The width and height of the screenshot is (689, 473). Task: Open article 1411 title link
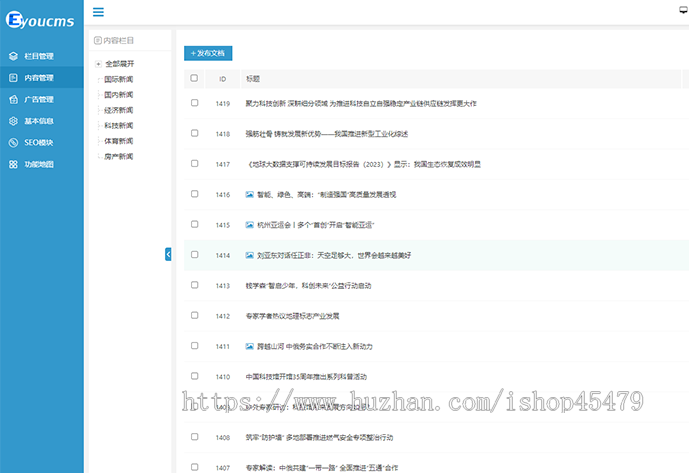pos(315,346)
